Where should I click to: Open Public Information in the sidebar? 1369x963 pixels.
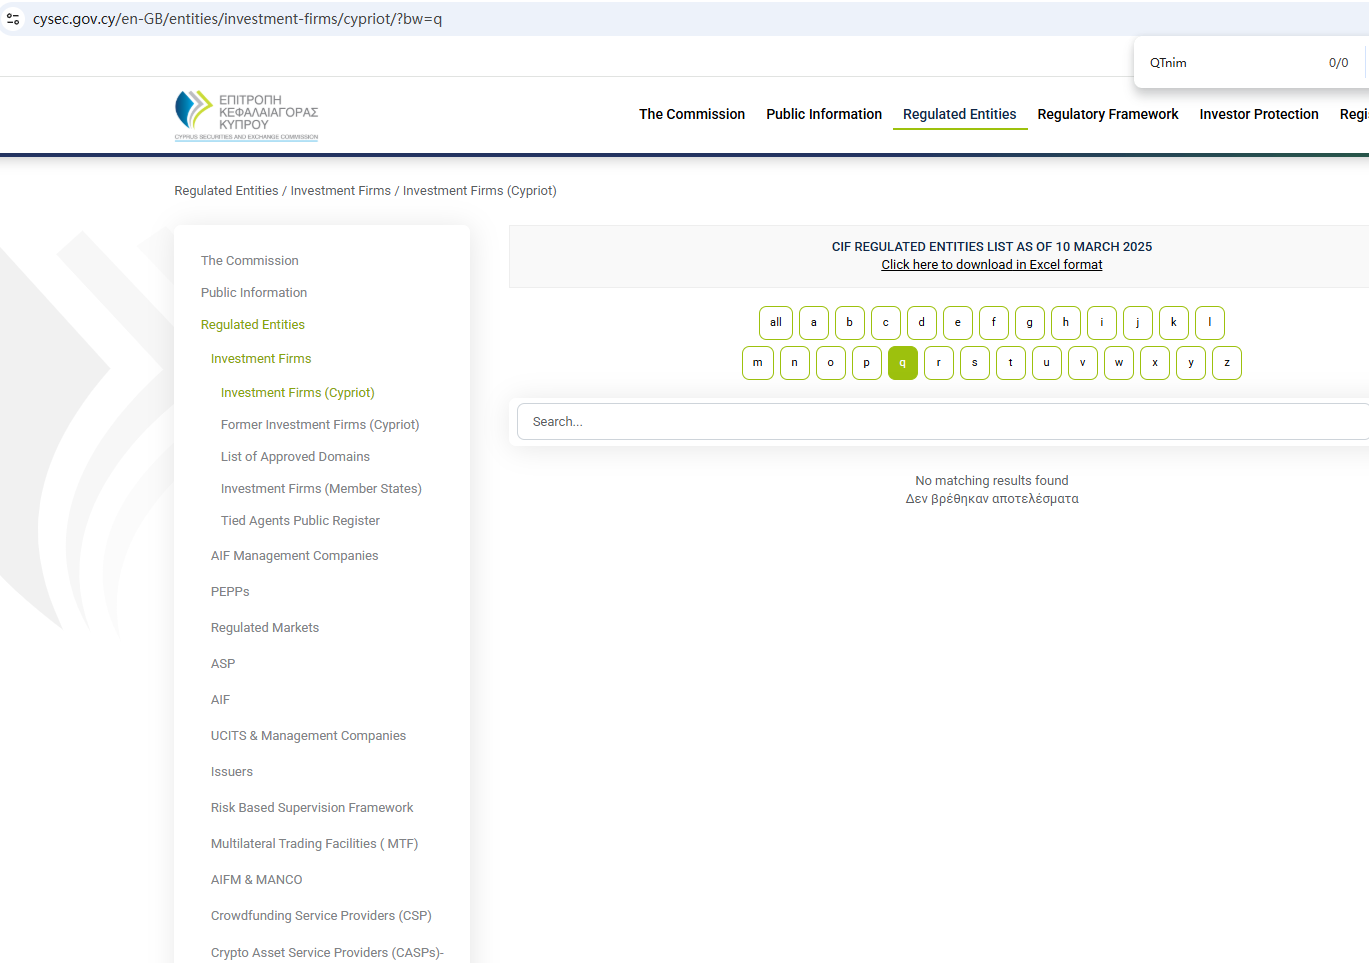tap(254, 293)
